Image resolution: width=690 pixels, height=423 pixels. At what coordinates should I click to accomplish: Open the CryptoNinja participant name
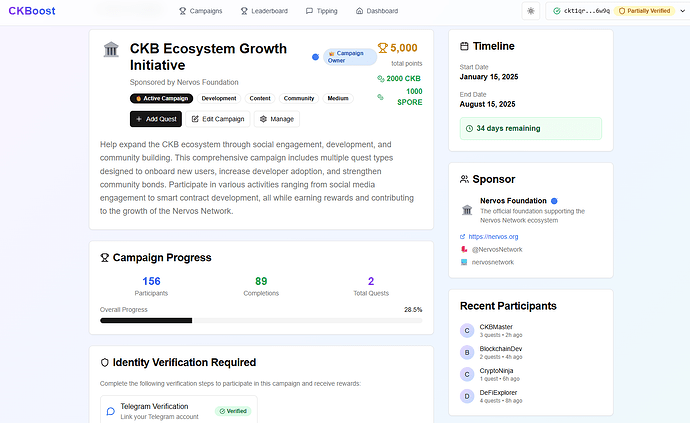click(x=496, y=371)
